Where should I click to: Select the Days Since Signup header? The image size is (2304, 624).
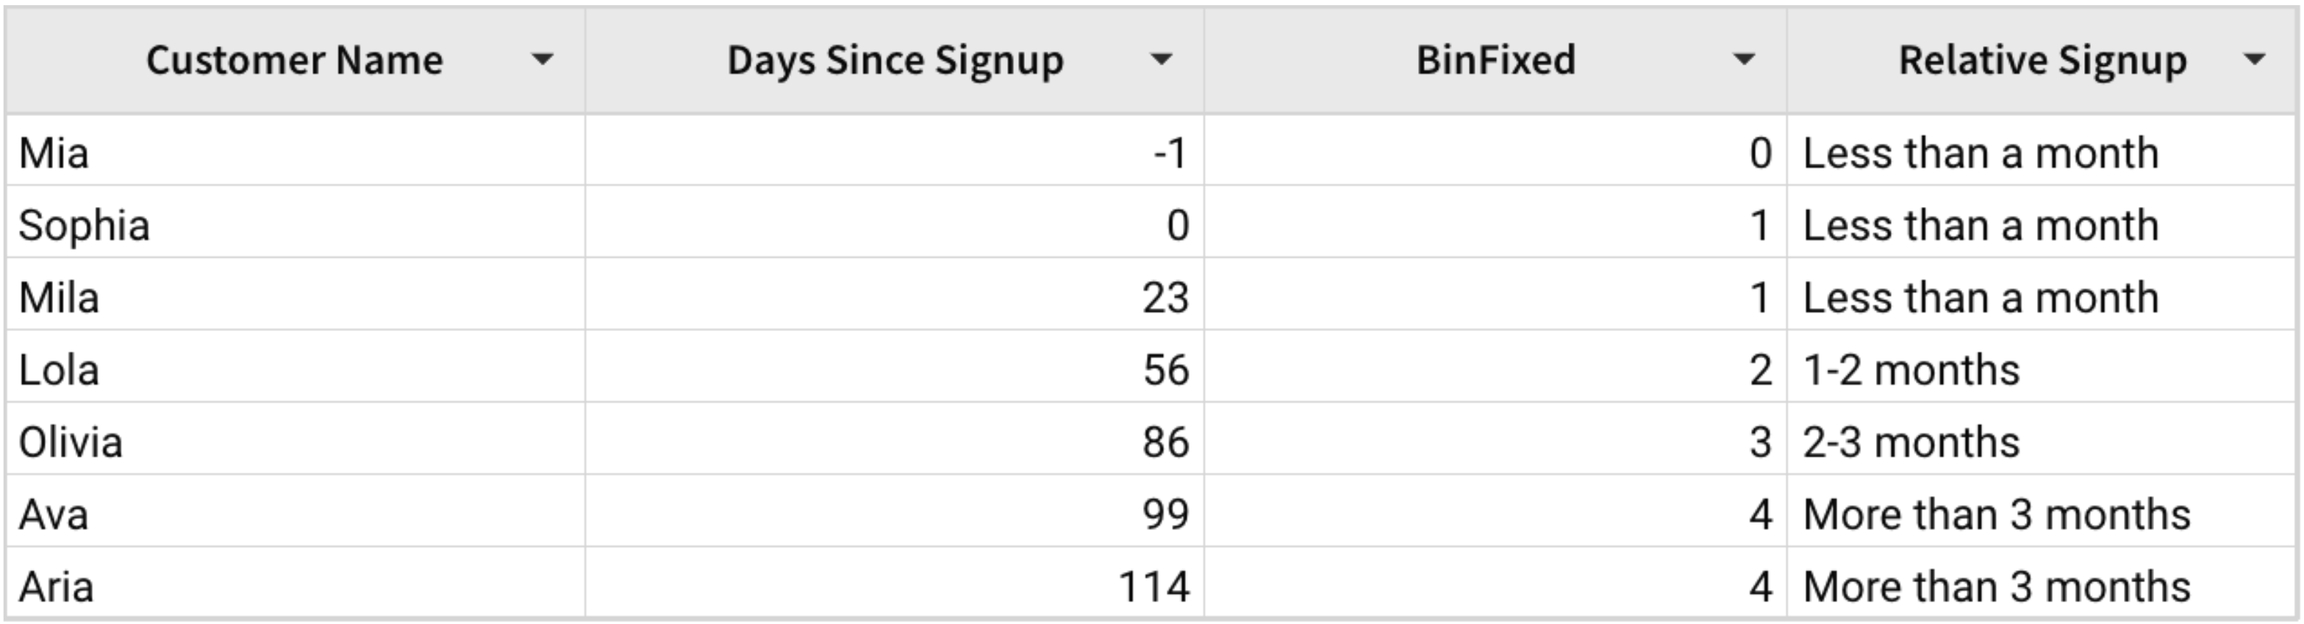pyautogui.click(x=895, y=60)
